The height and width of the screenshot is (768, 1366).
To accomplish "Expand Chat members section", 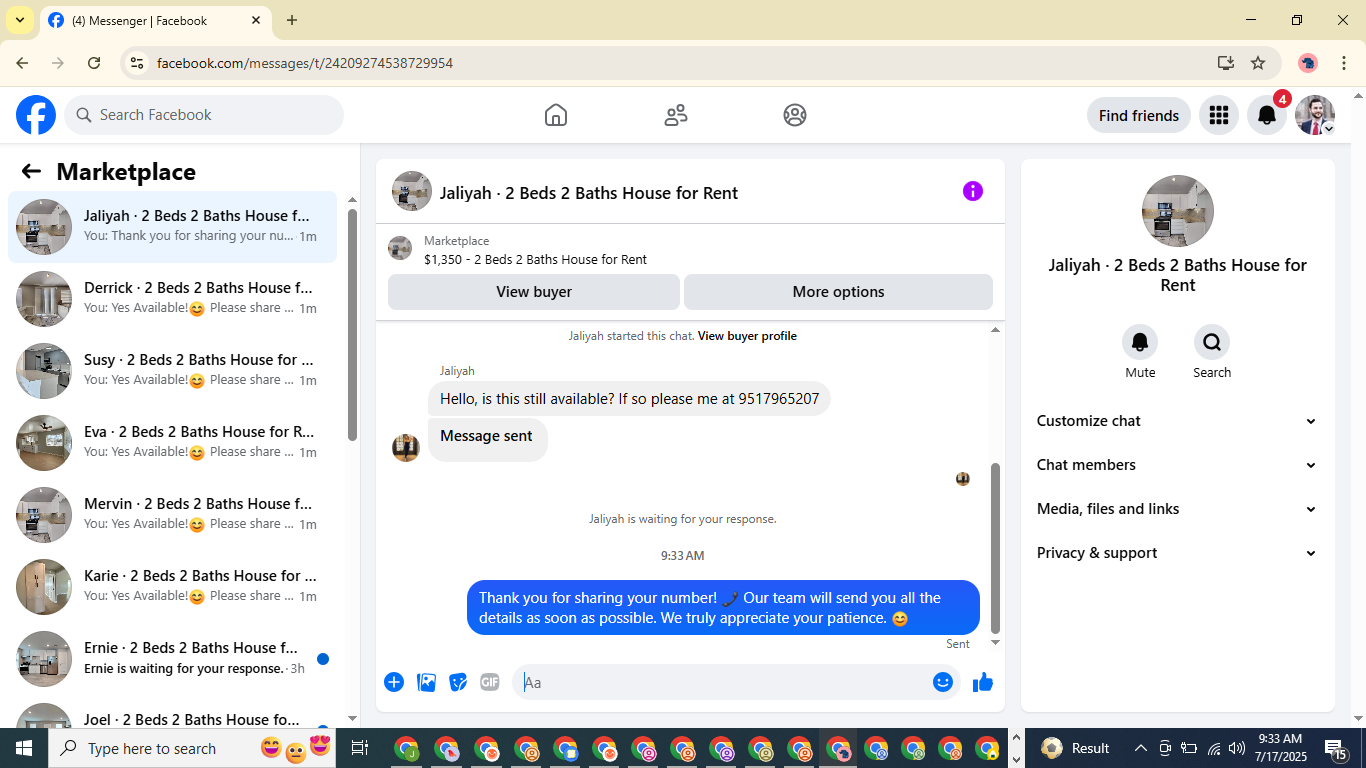I will [1177, 465].
